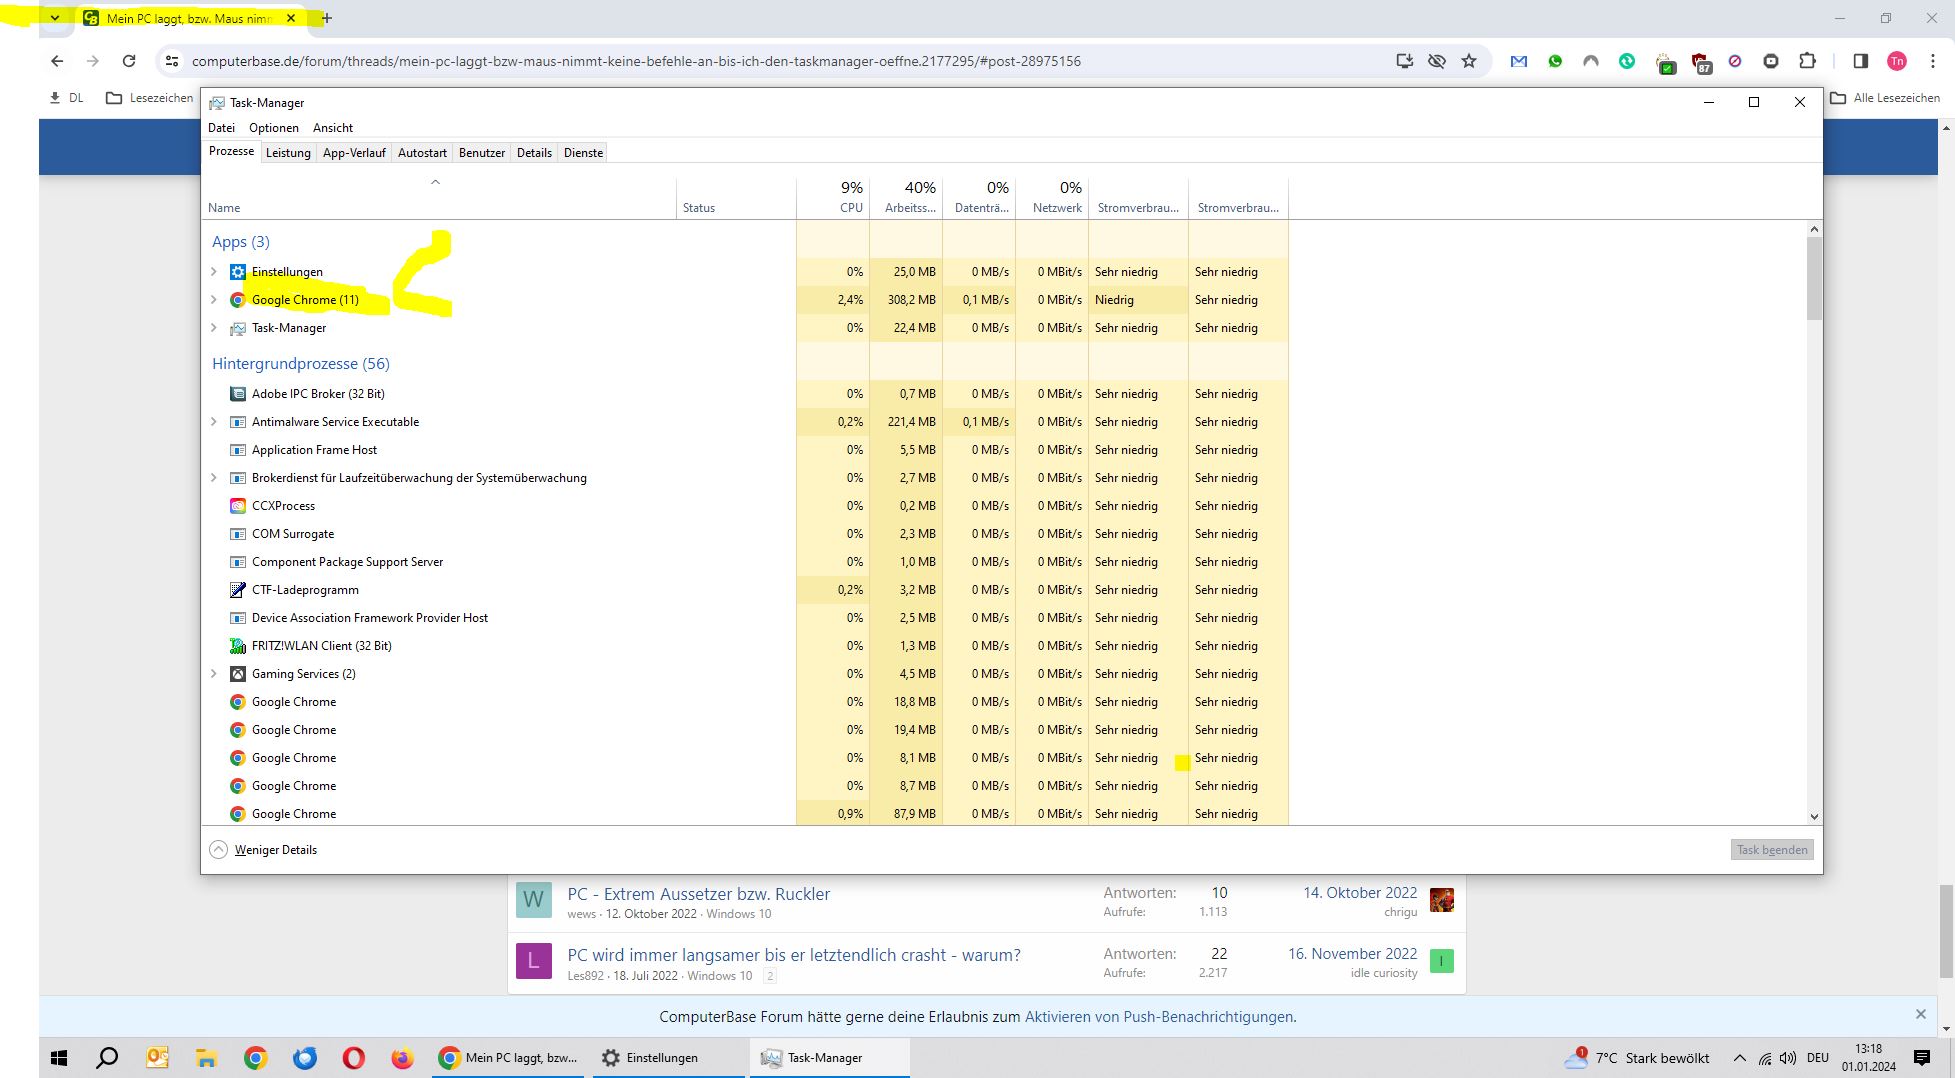View site information next to the URL
The width and height of the screenshot is (1955, 1078).
tap(172, 61)
